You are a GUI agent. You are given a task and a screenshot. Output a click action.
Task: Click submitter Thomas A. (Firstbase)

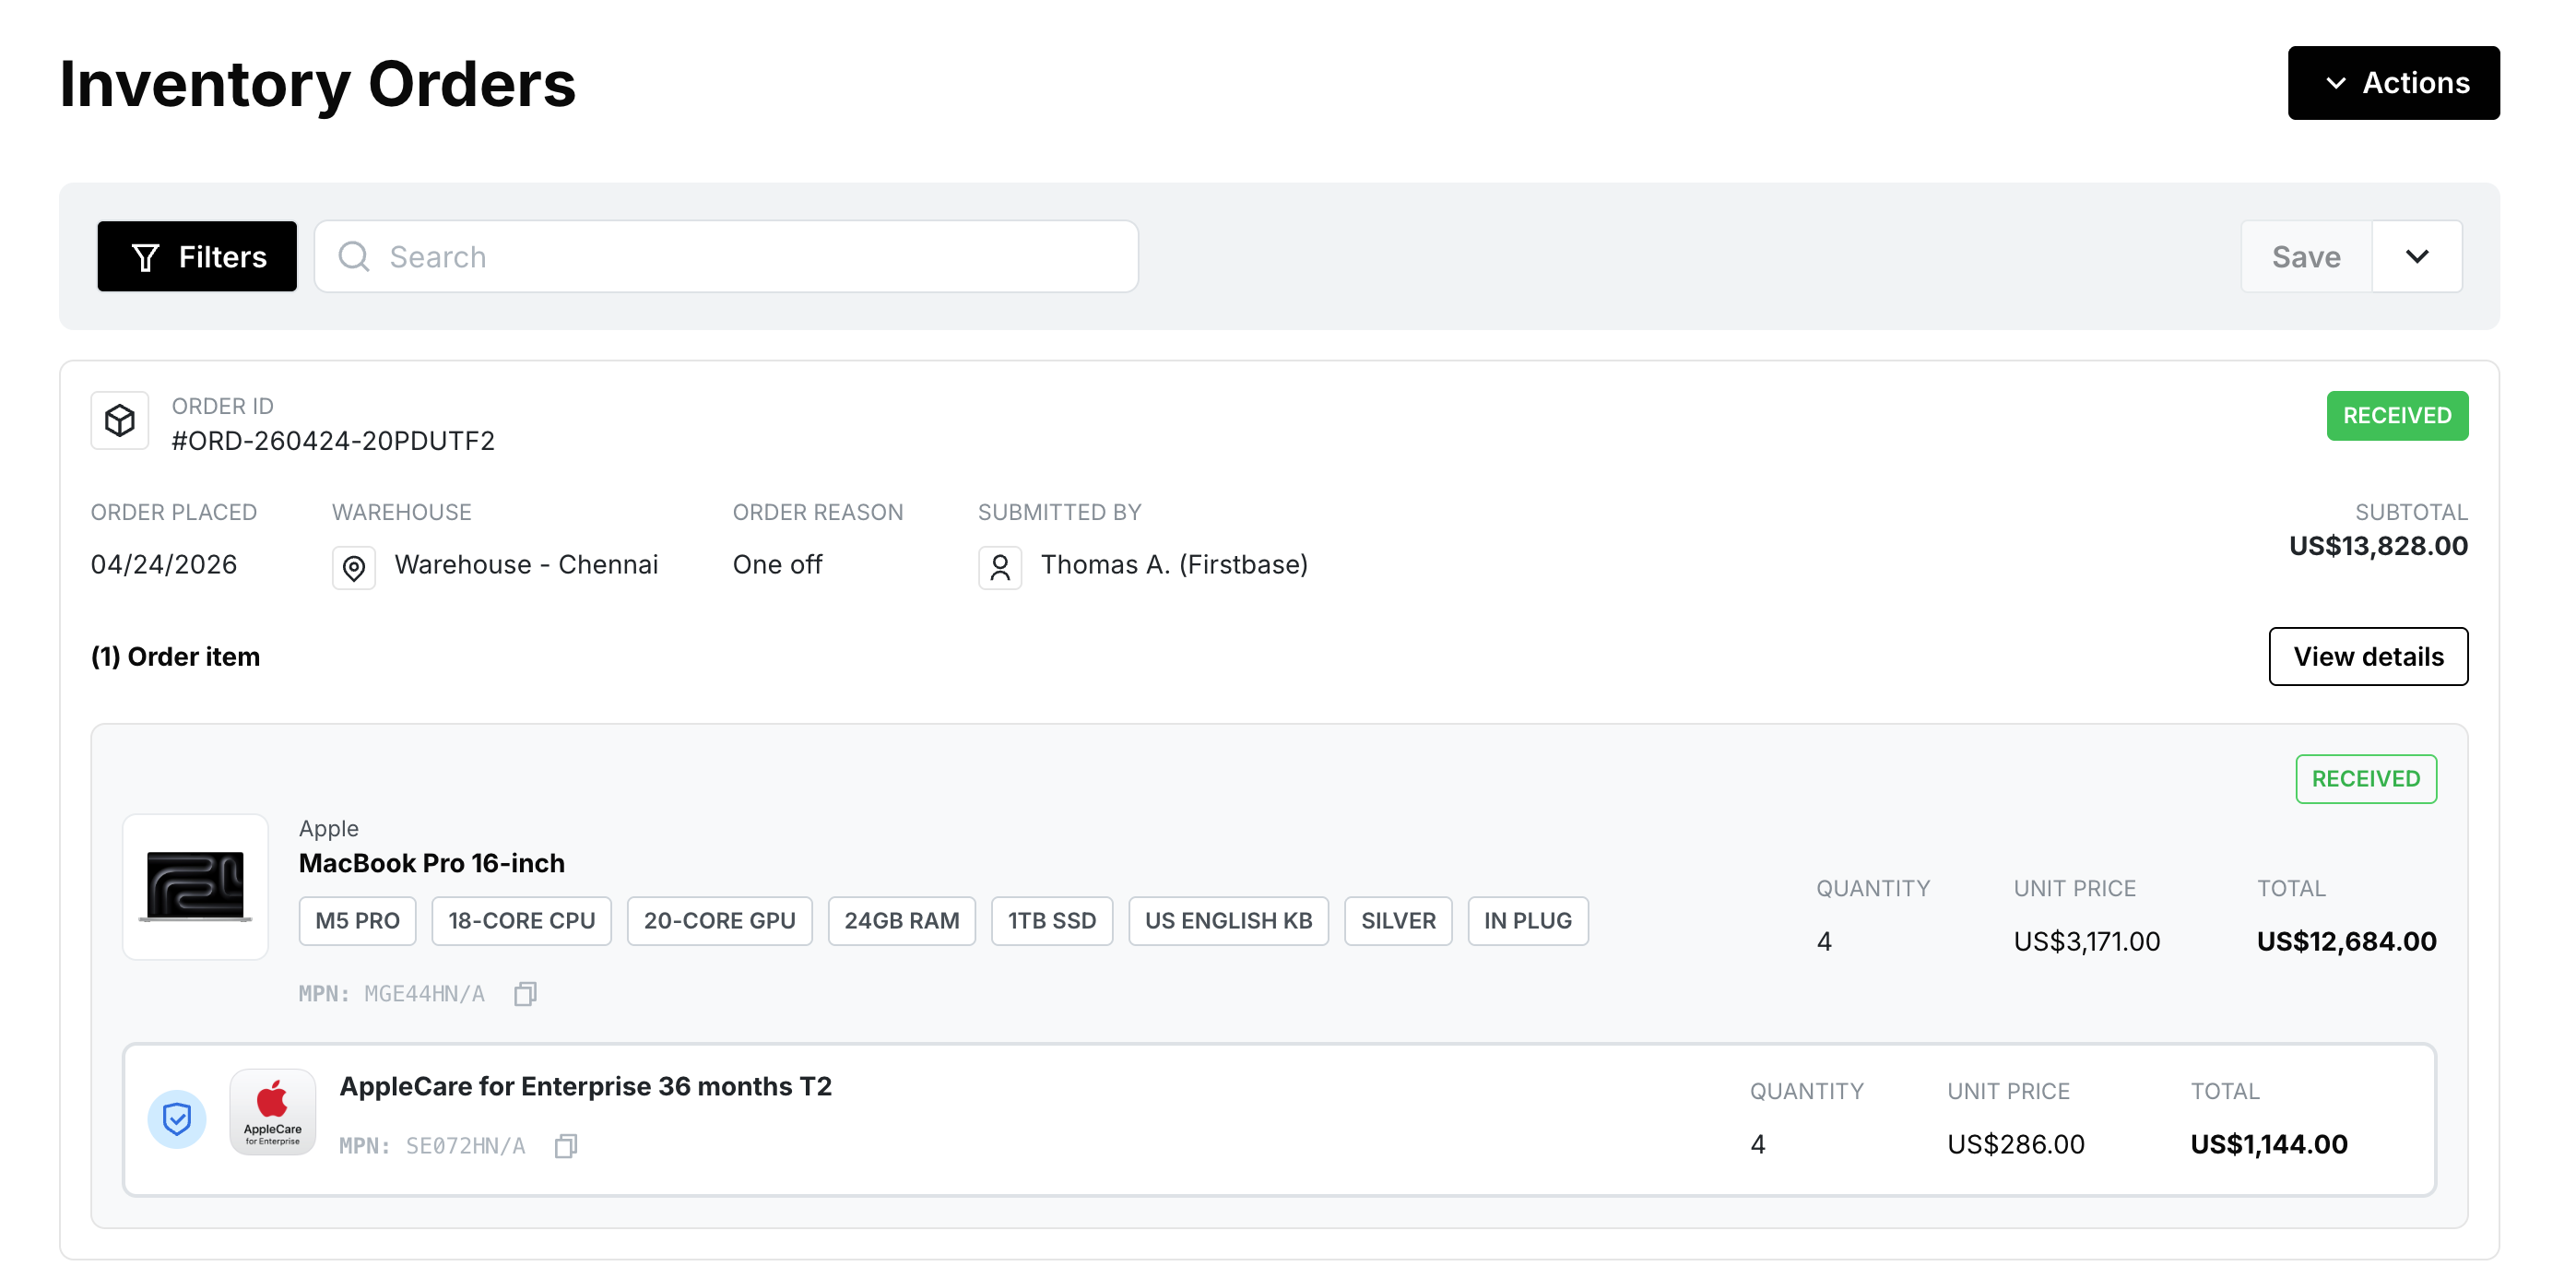[x=1175, y=565]
